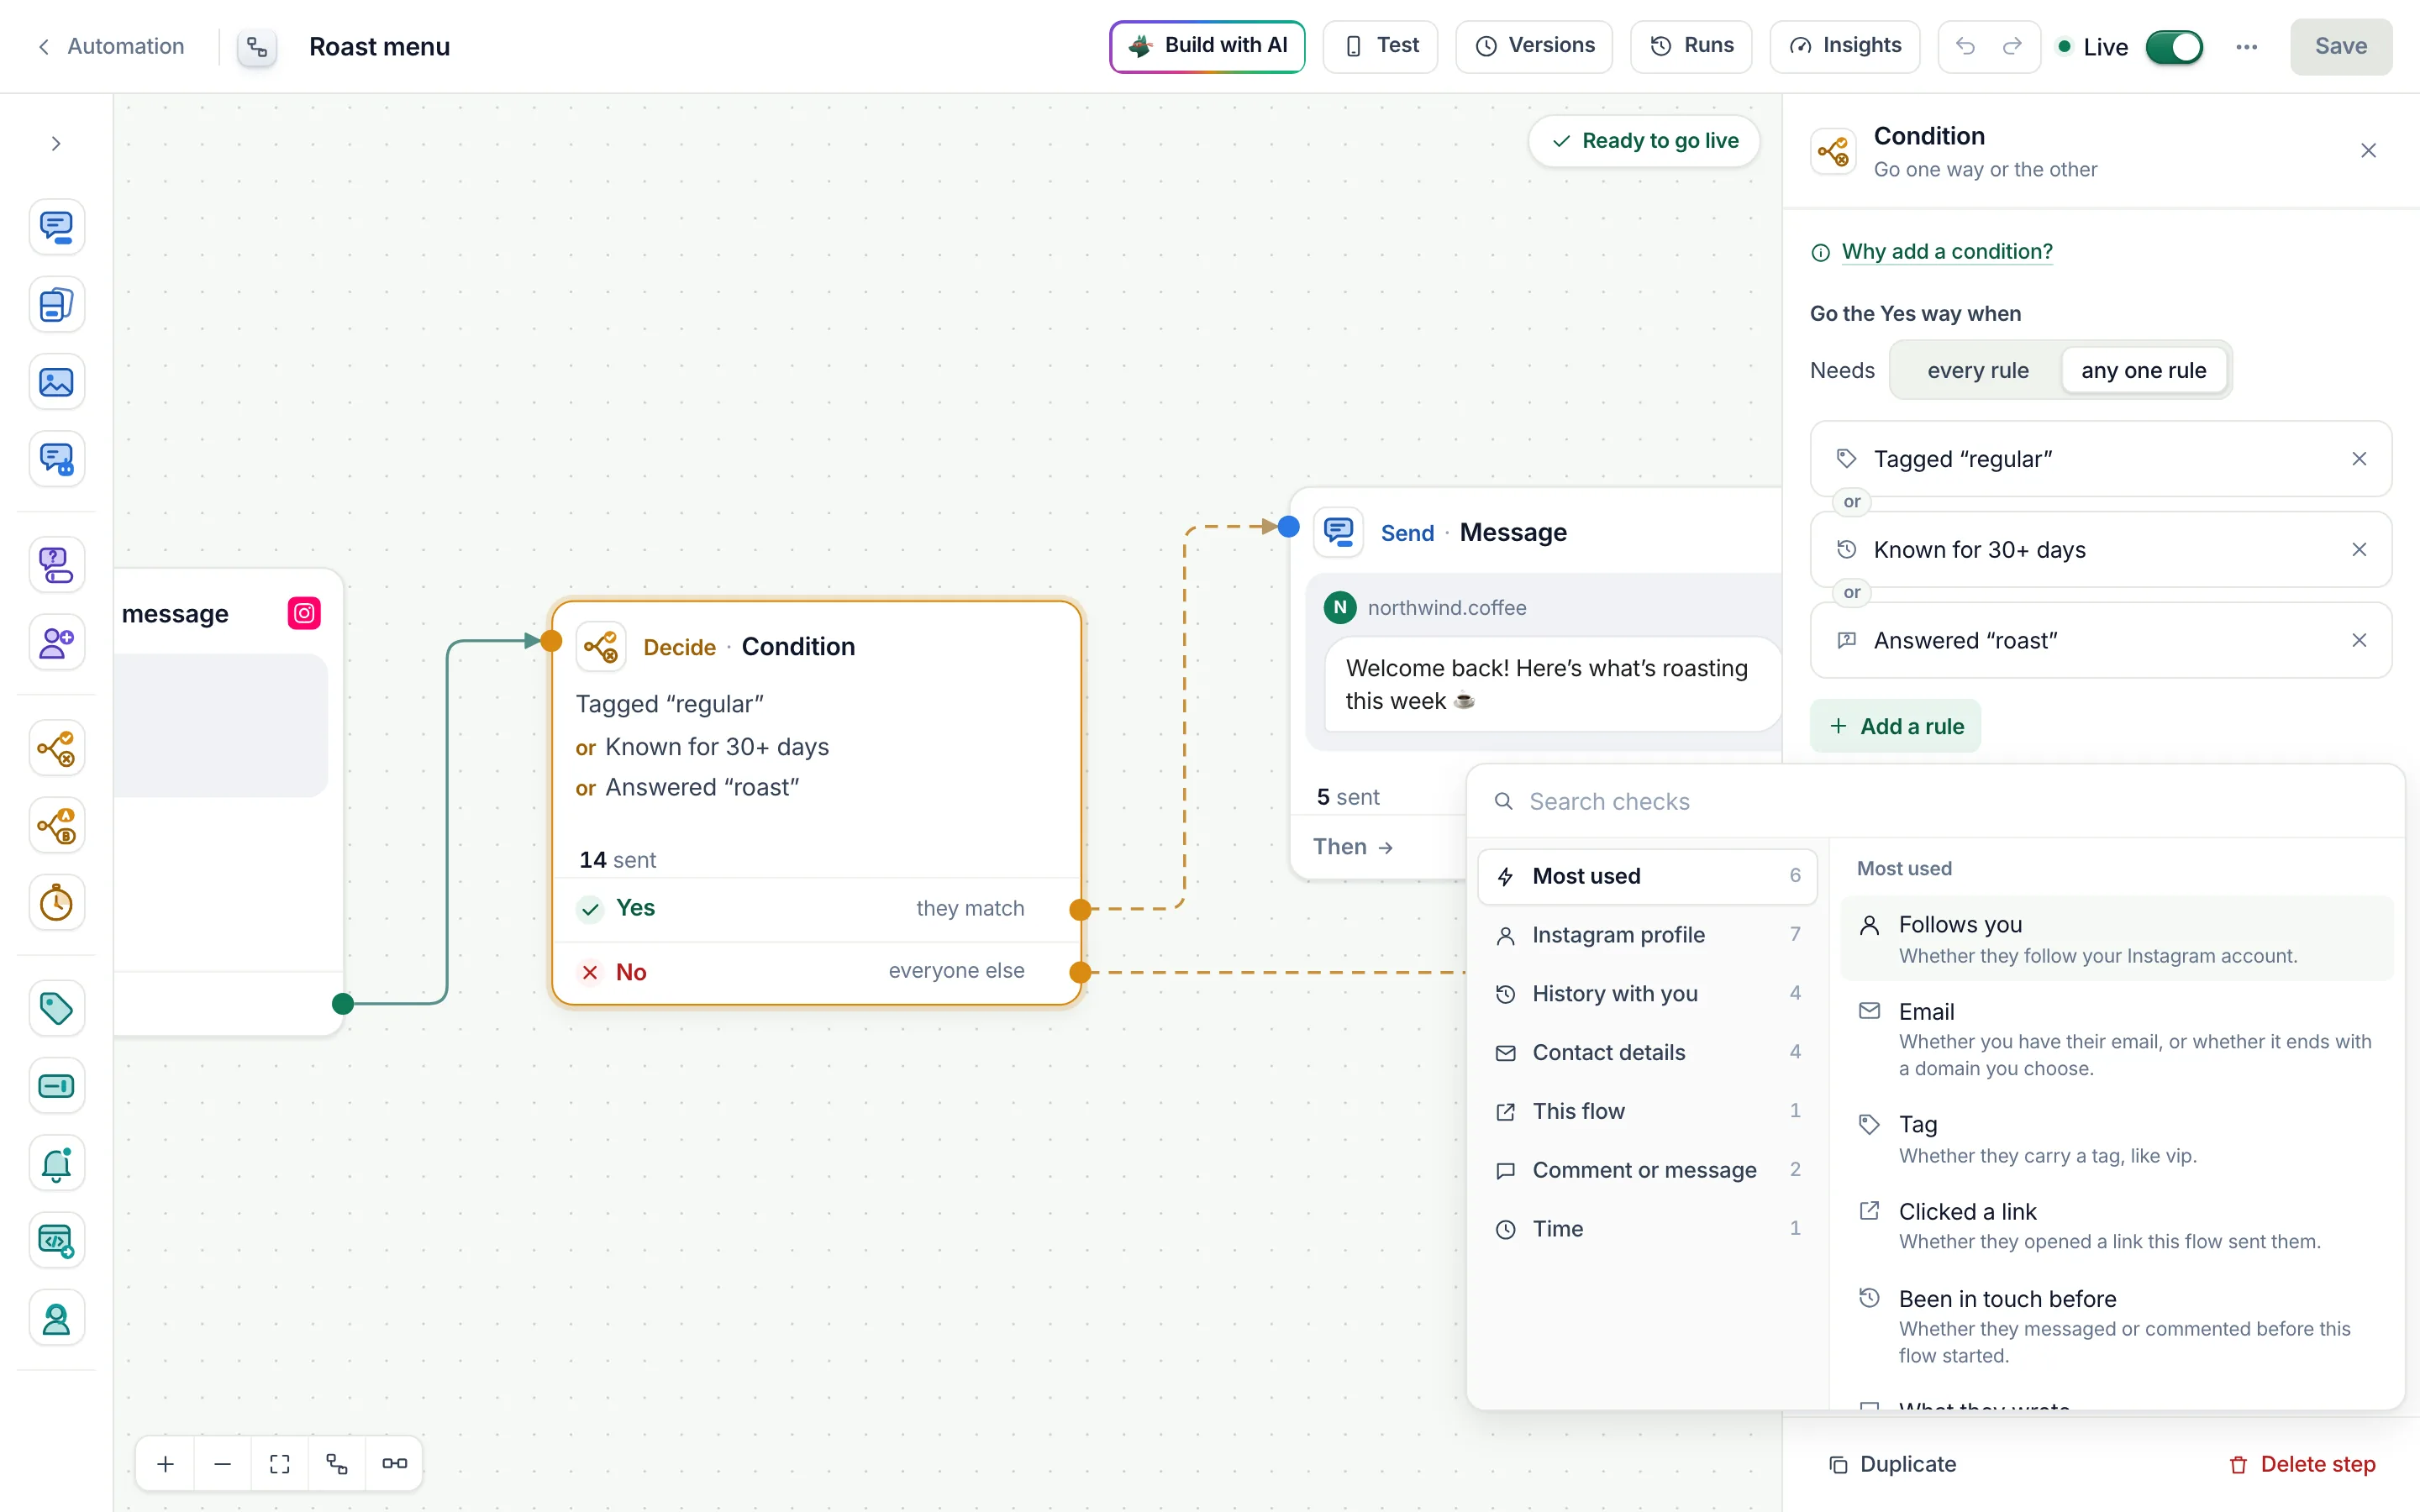The height and width of the screenshot is (1512, 2420).
Task: Open the Runs log
Action: (x=1691, y=46)
